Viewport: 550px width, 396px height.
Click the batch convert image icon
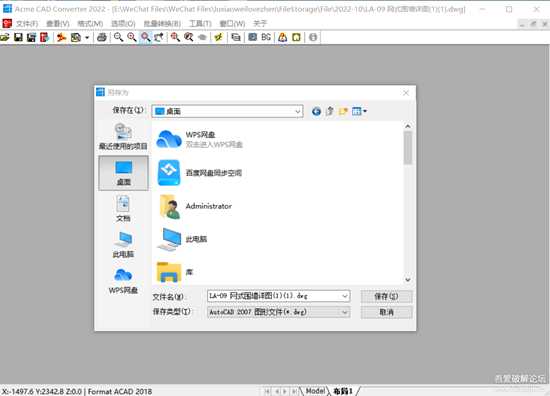pyautogui.click(x=76, y=37)
